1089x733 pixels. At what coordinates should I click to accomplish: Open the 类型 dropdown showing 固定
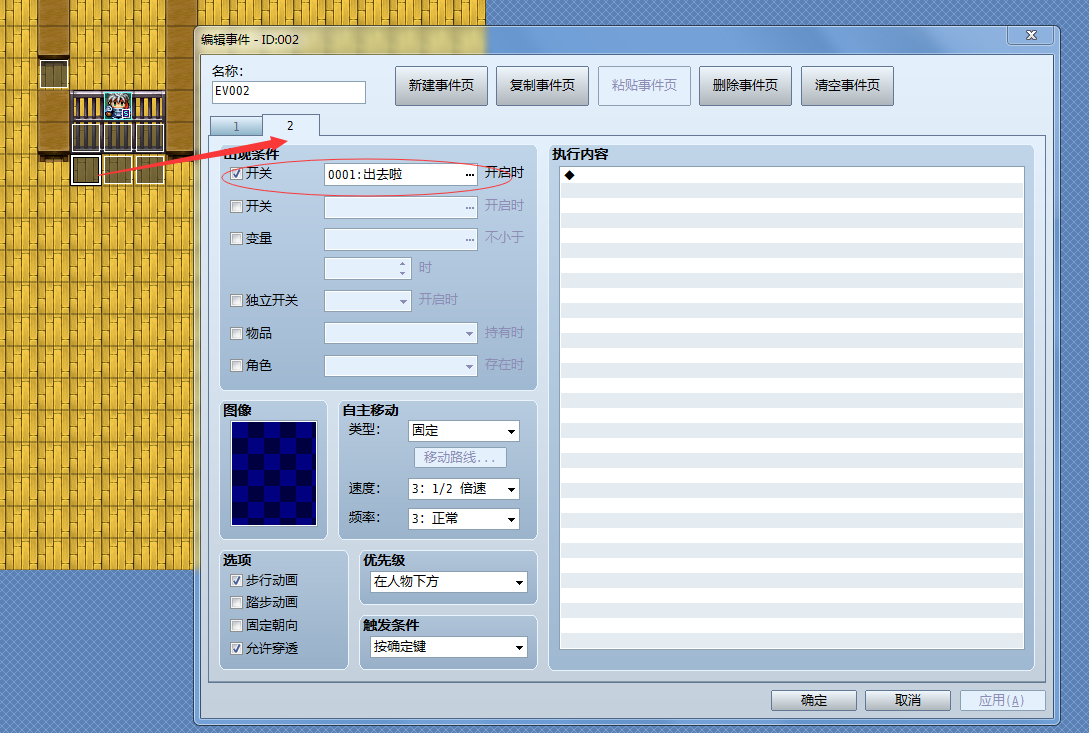click(x=463, y=431)
